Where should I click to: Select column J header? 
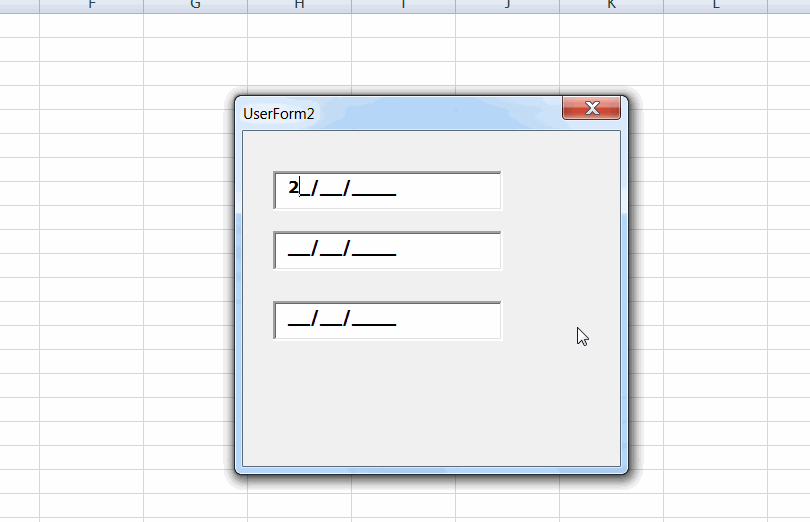pos(507,5)
